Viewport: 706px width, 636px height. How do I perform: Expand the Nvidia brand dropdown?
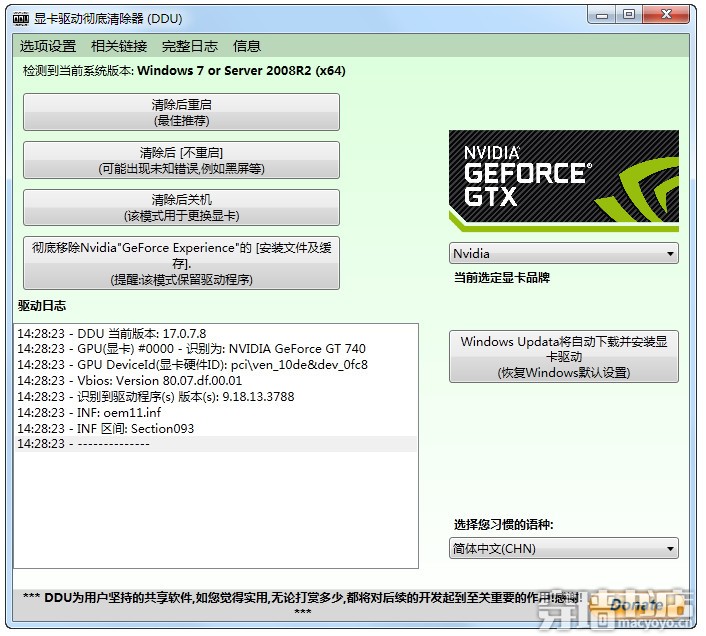tap(564, 253)
